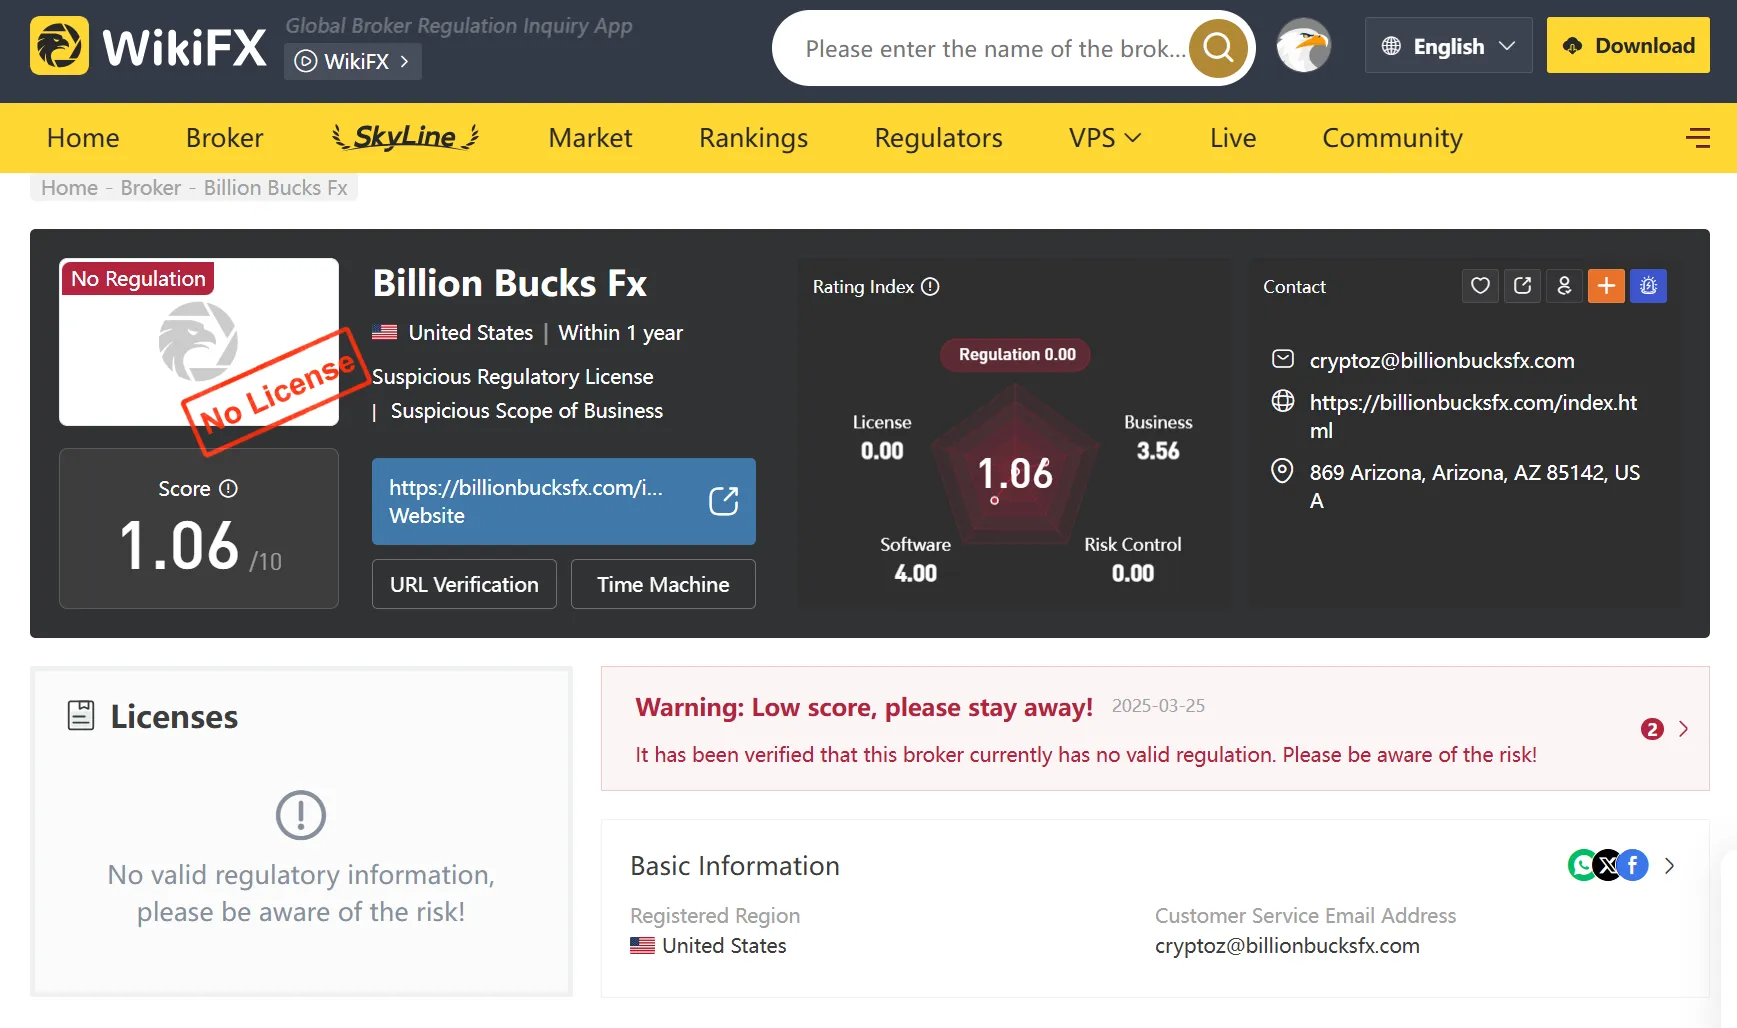Image resolution: width=1737 pixels, height=1028 pixels.
Task: Click the share icon in Contact panel
Action: click(x=1522, y=286)
